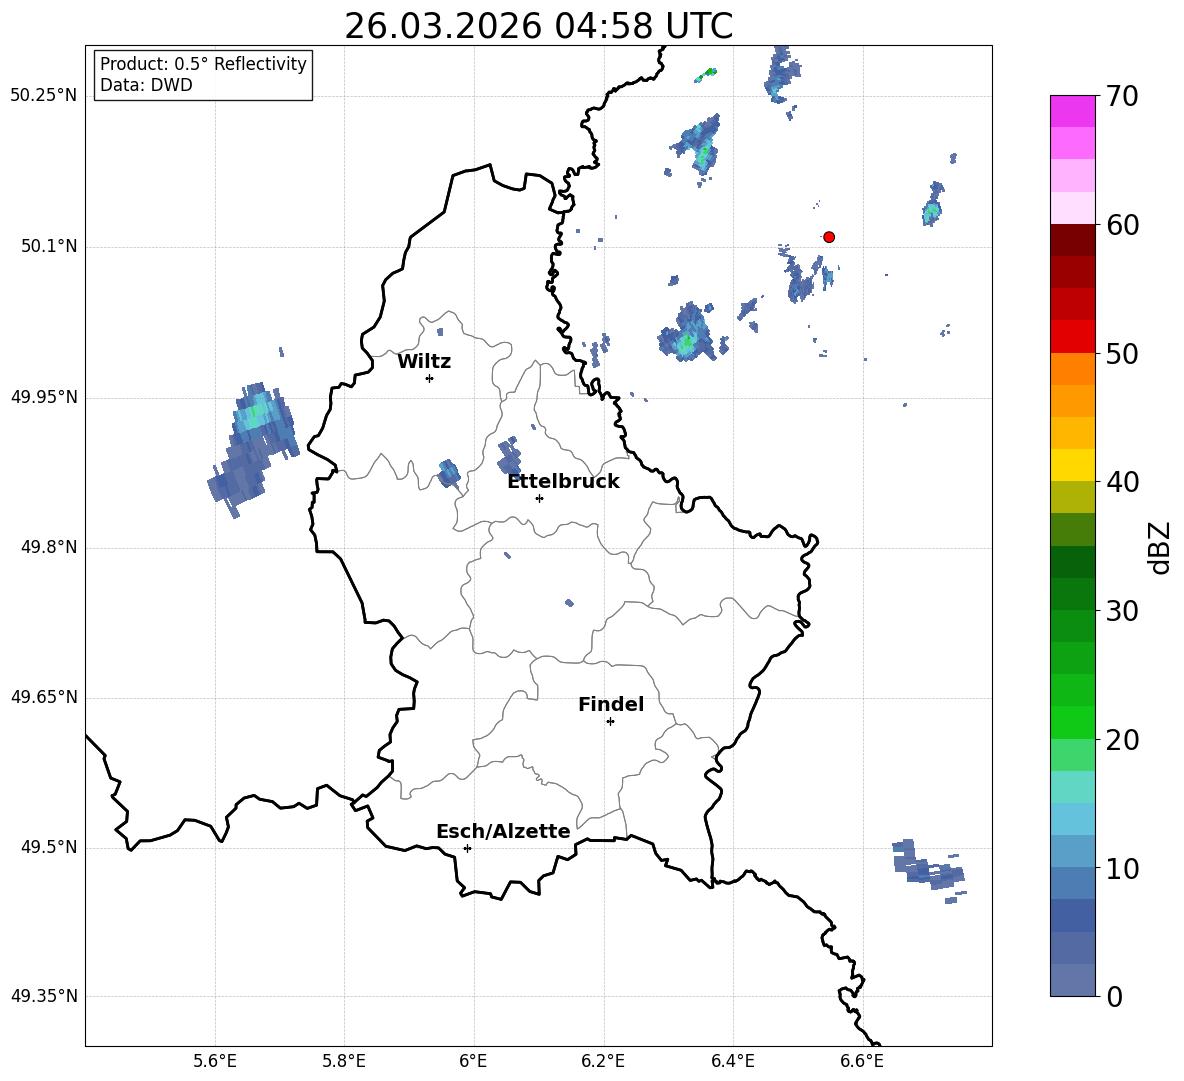Click the Data: DWD text
Viewport: 1184px width, 1081px height.
tap(146, 85)
